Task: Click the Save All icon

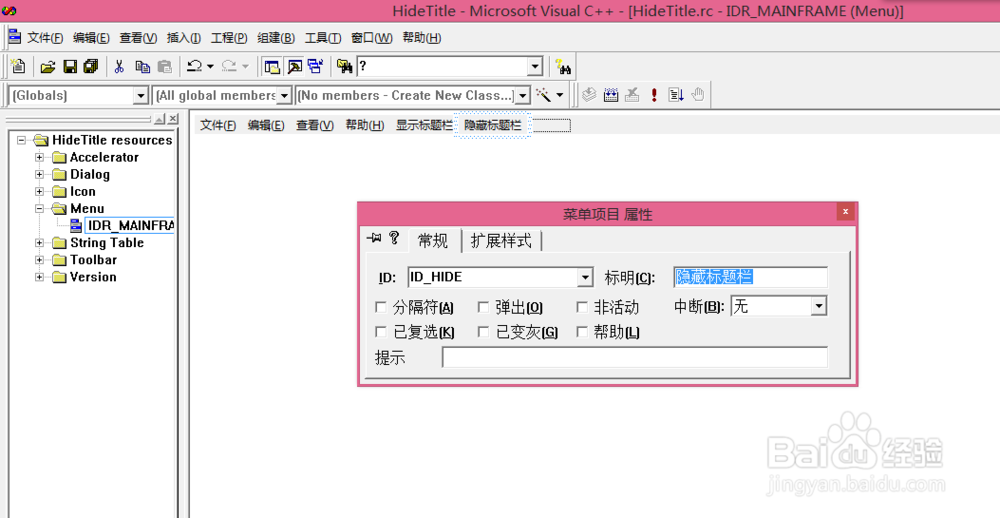Action: pyautogui.click(x=91, y=66)
